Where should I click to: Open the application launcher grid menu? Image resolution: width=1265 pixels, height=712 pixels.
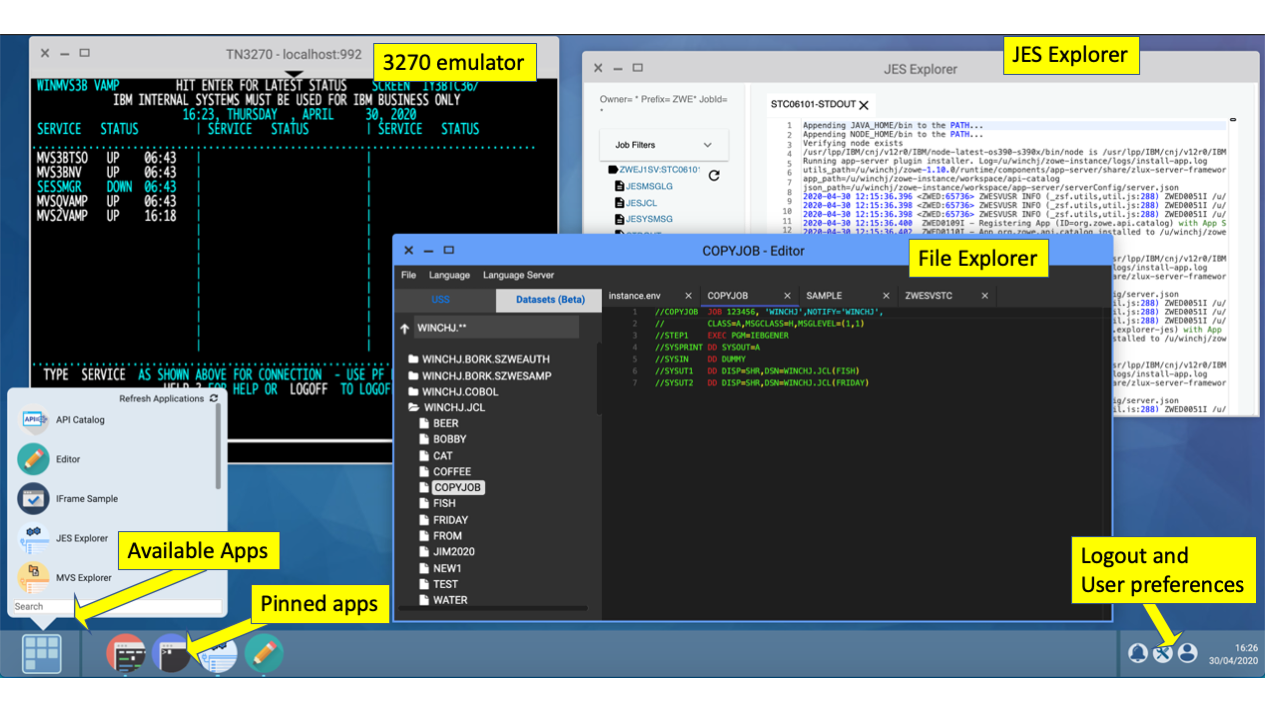(x=41, y=653)
